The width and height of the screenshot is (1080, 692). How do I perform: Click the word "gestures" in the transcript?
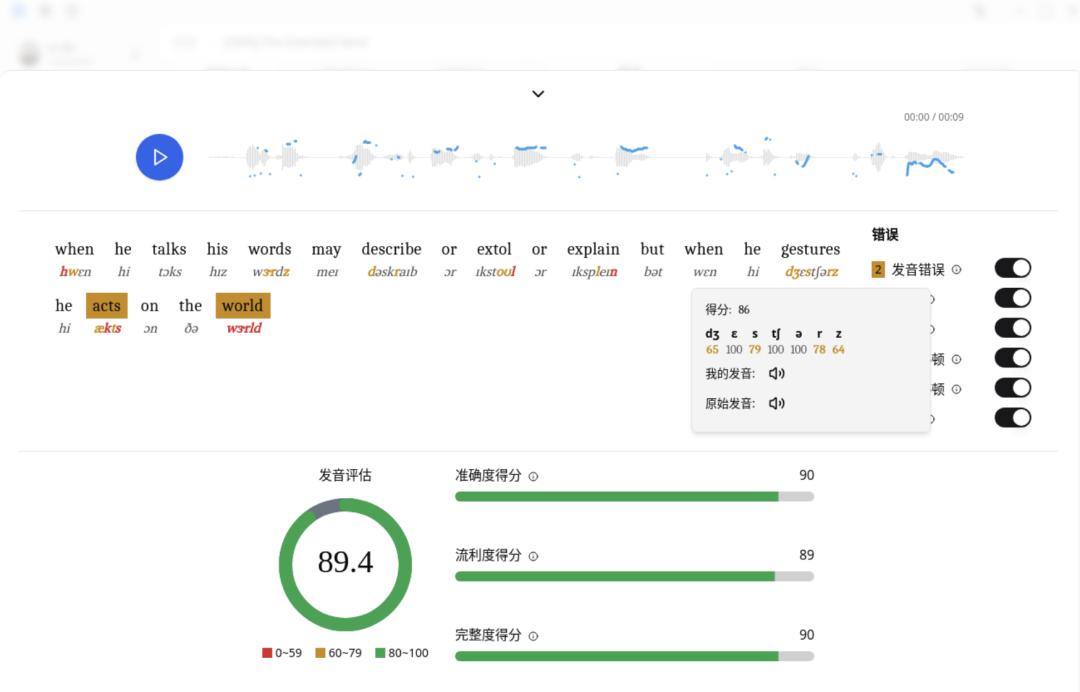[810, 249]
